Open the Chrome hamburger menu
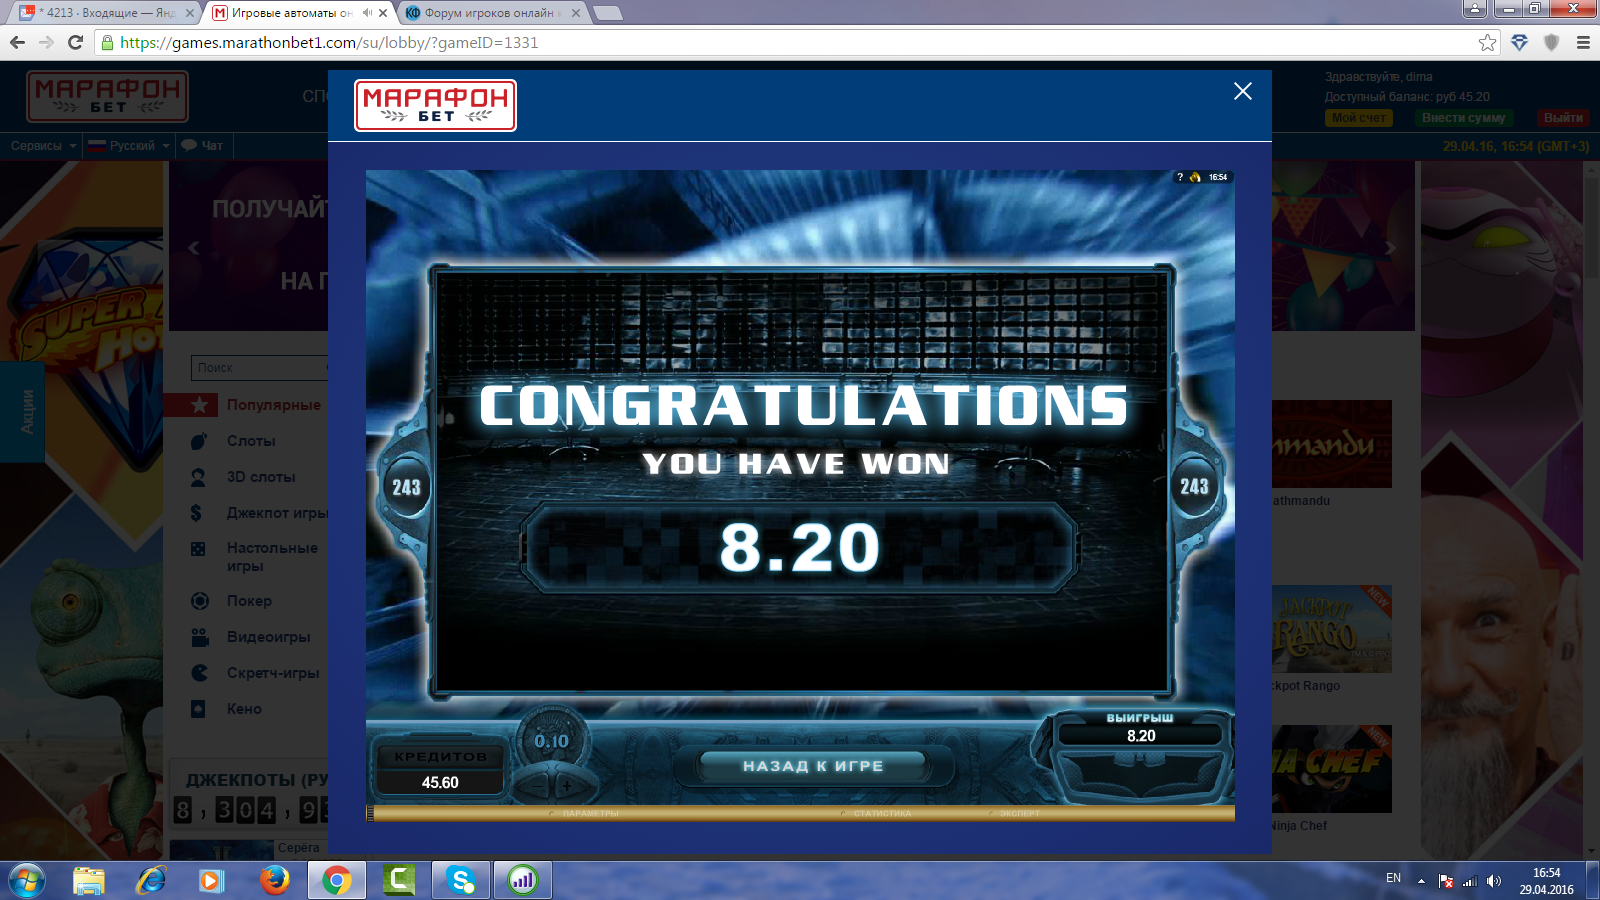1600x900 pixels. (x=1583, y=42)
